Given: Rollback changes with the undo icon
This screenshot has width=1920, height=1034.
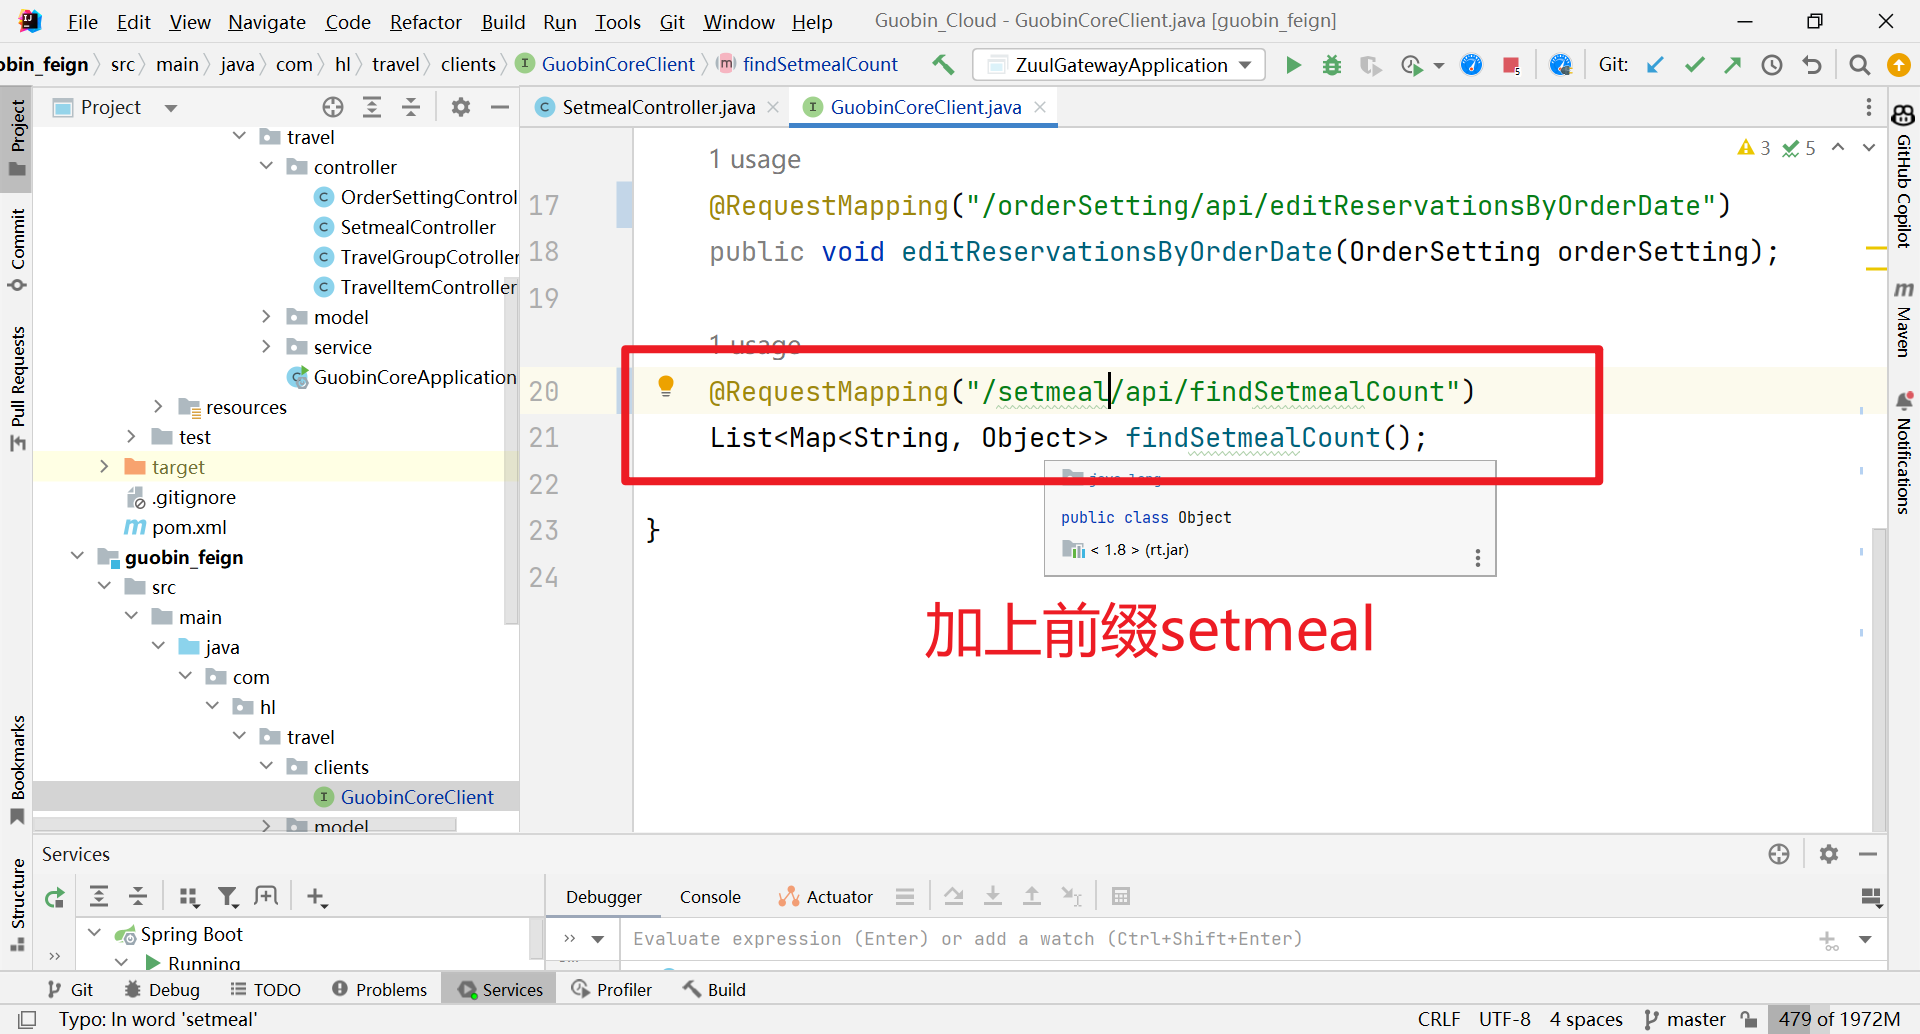Looking at the screenshot, I should click(x=1812, y=65).
